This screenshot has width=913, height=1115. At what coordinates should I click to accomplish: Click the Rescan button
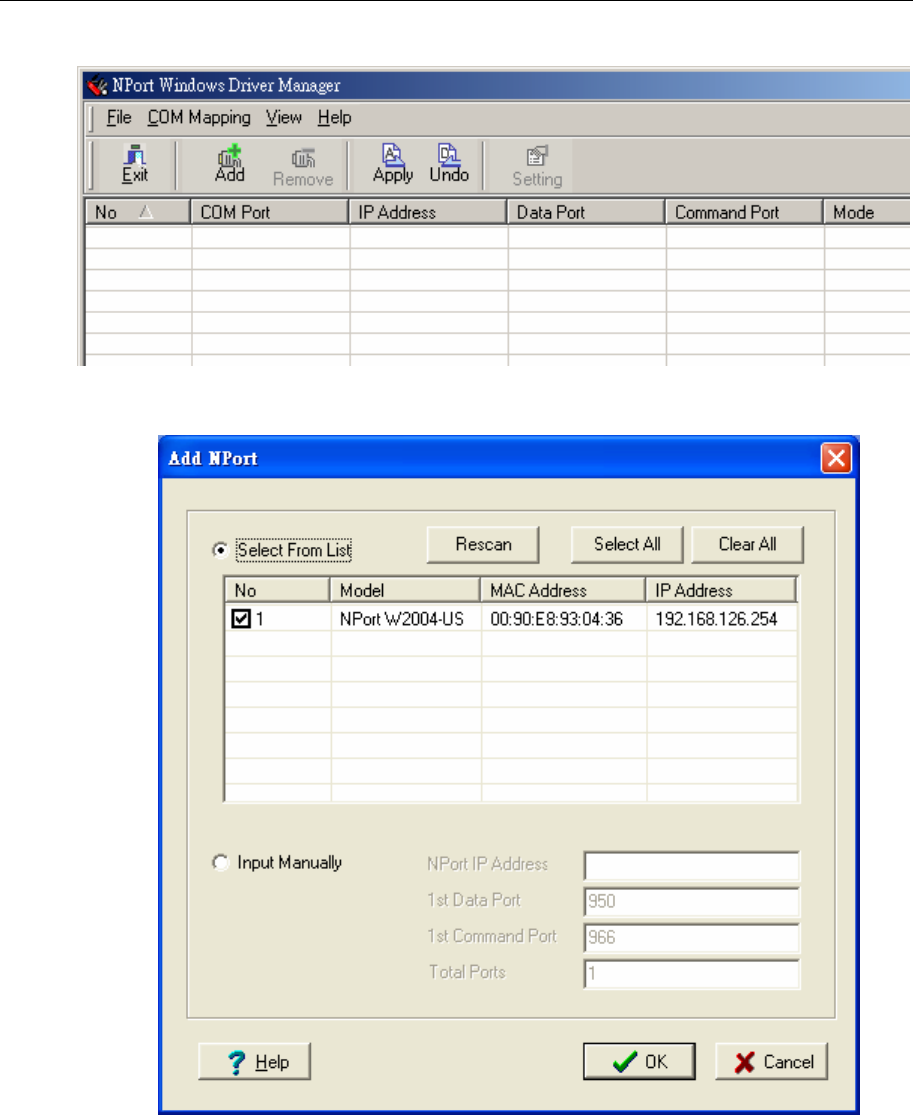483,545
